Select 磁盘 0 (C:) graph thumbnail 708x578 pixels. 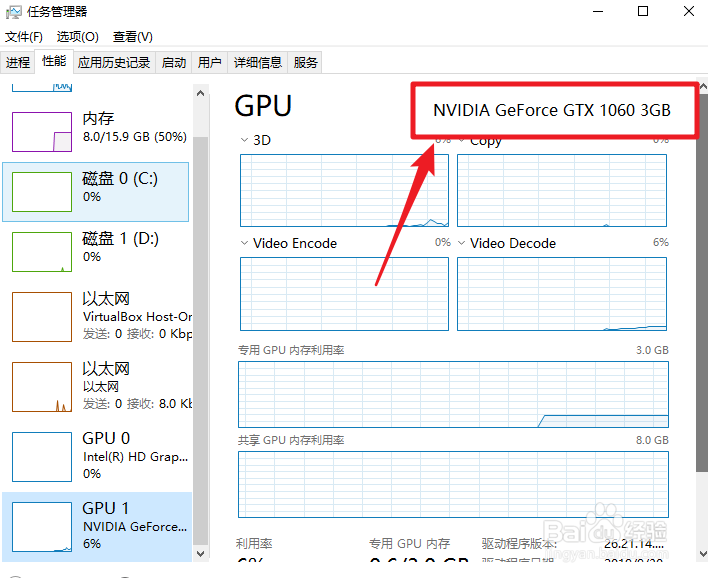42,192
